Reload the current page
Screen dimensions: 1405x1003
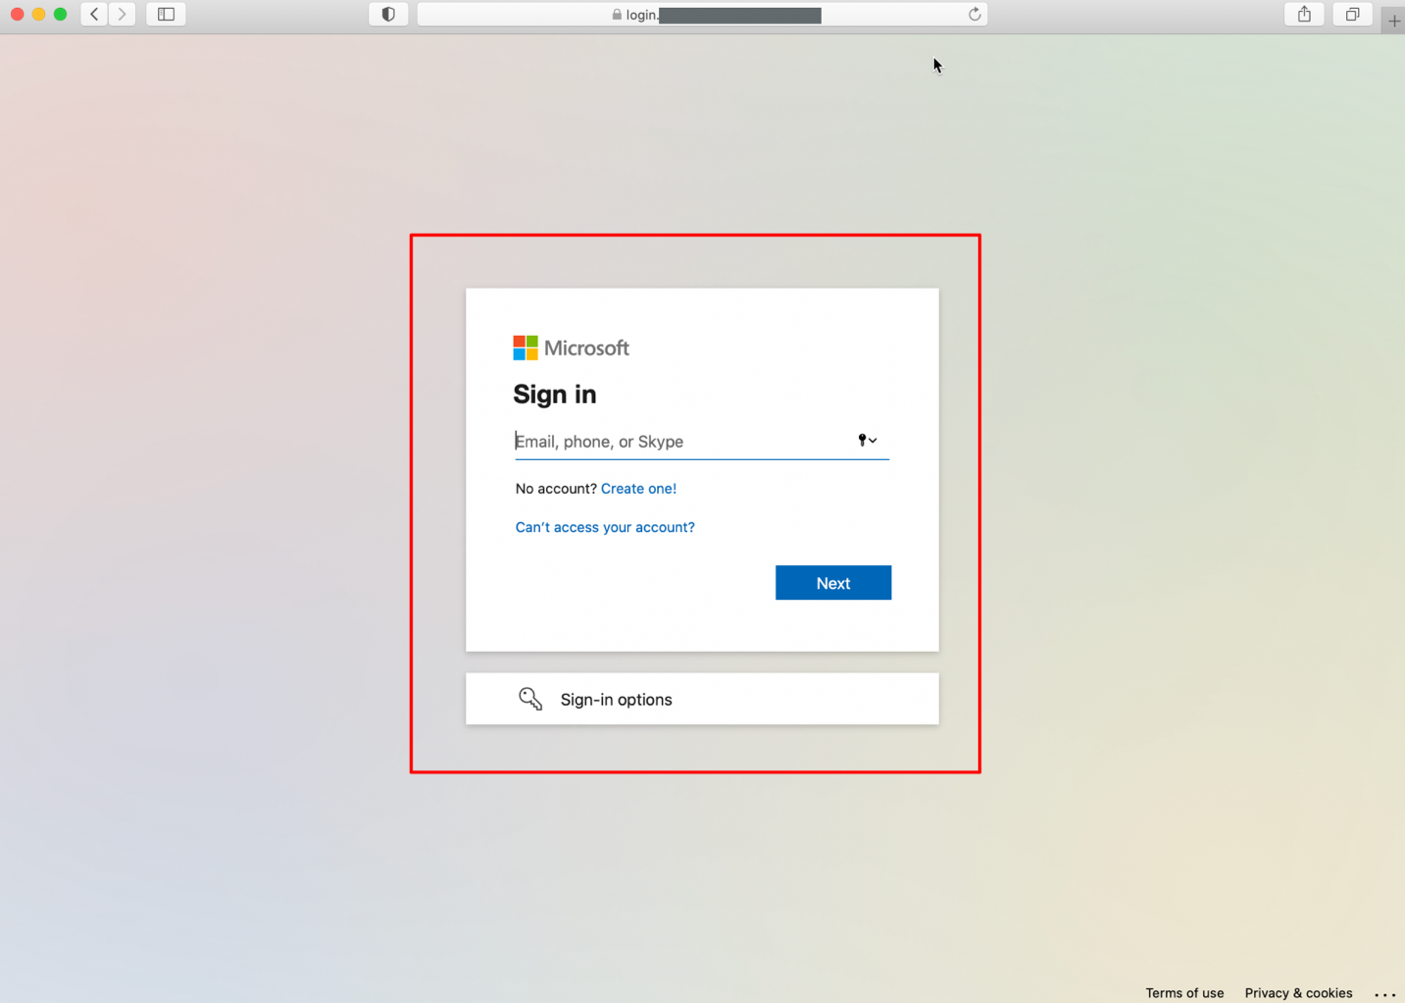[x=974, y=14]
